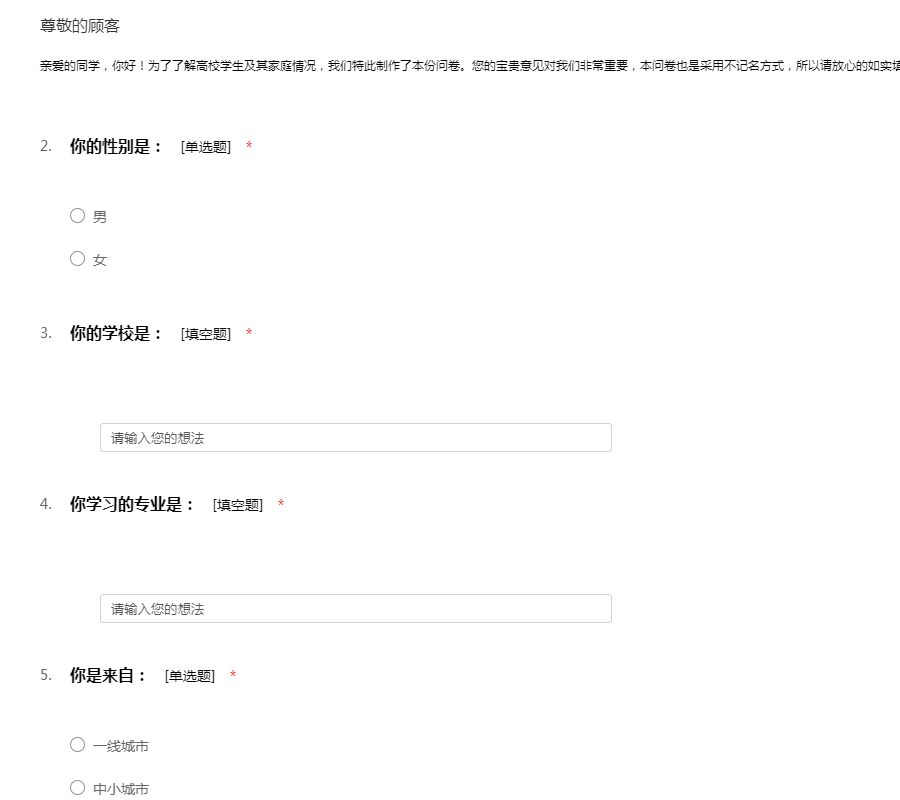This screenshot has height=800, width=900.
Task: Click the 你的学校是 question title
Action: click(116, 334)
